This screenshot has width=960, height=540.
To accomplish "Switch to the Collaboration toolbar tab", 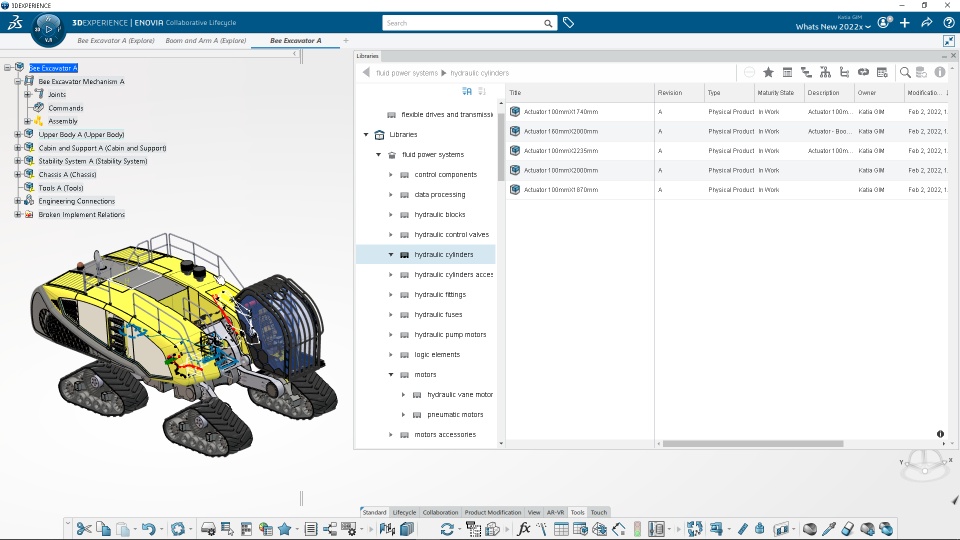I will tap(440, 512).
